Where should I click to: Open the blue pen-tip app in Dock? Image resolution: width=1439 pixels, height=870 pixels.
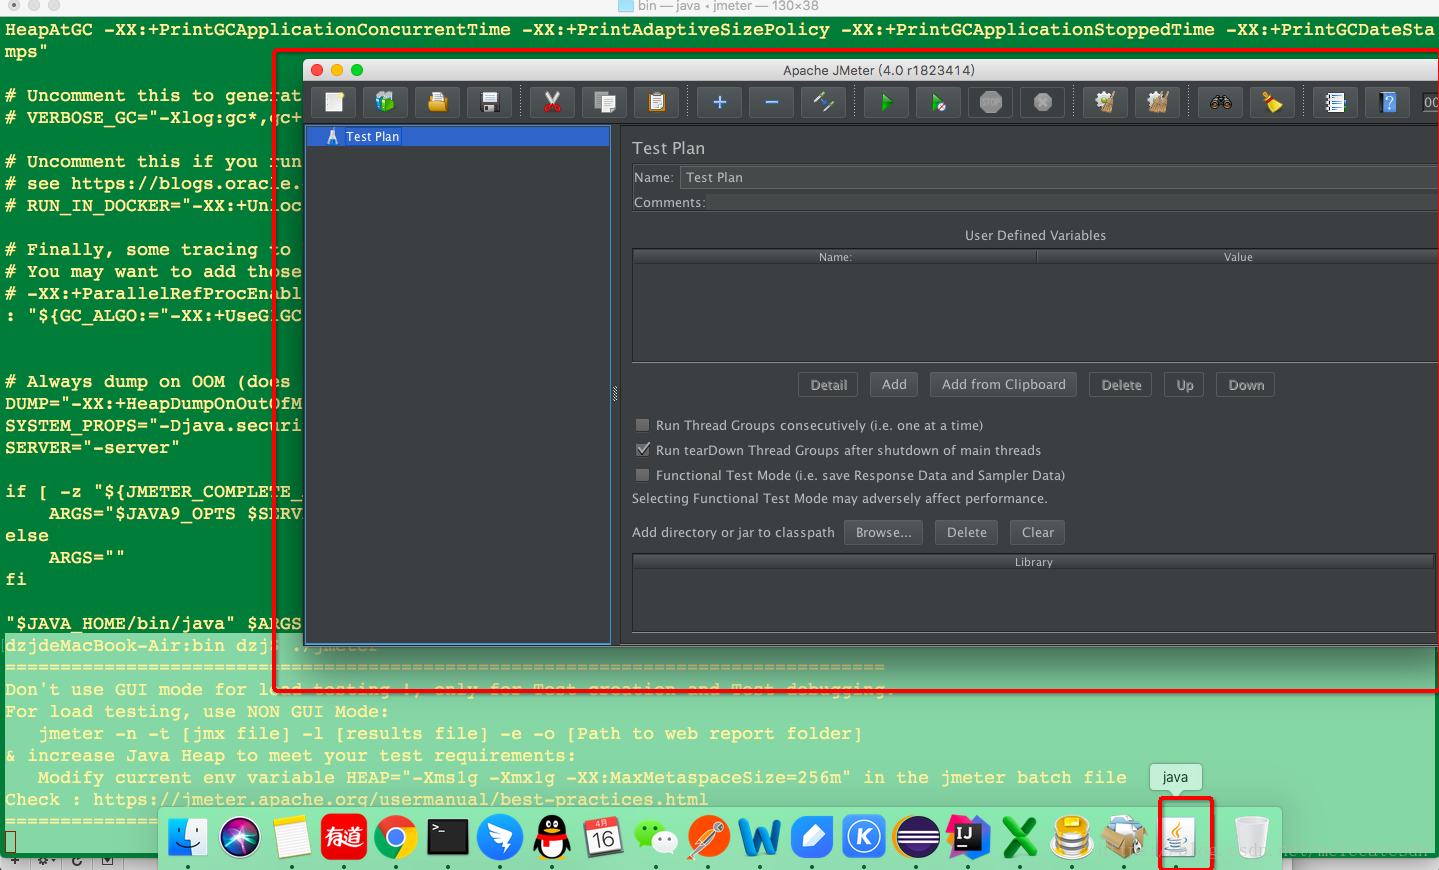point(812,837)
